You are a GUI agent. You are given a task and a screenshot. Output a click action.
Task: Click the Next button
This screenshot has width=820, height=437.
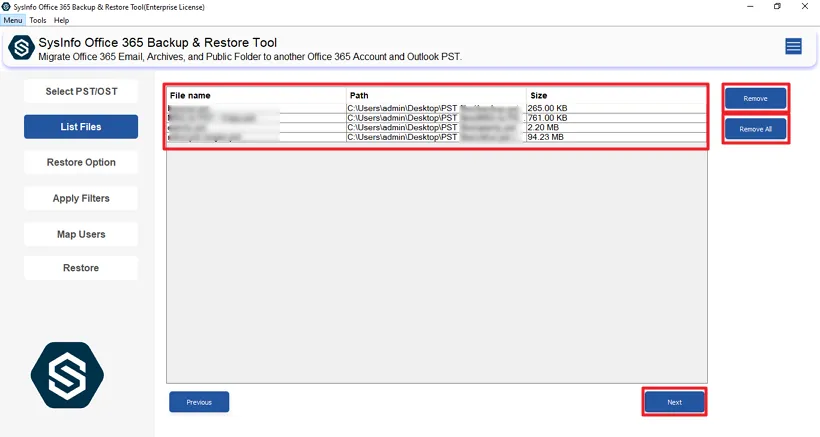675,402
